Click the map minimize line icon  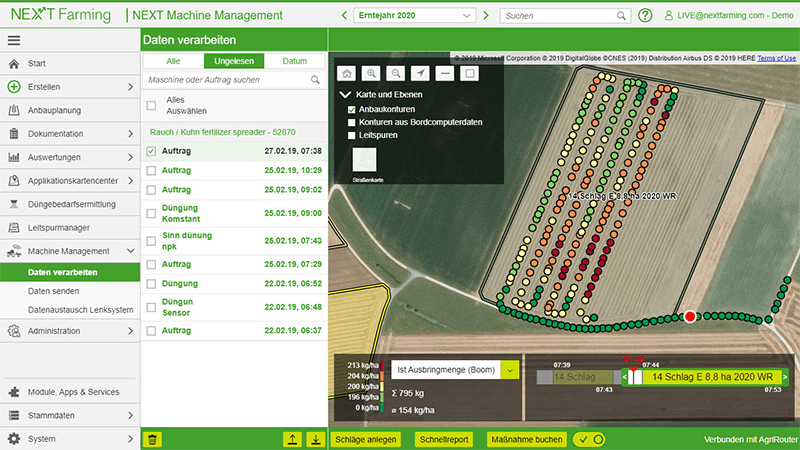click(445, 73)
